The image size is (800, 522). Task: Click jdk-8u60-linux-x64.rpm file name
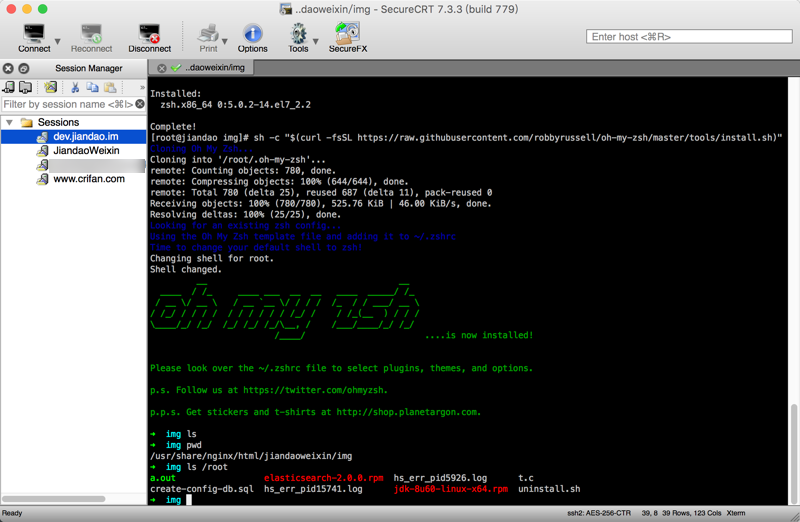coord(451,489)
